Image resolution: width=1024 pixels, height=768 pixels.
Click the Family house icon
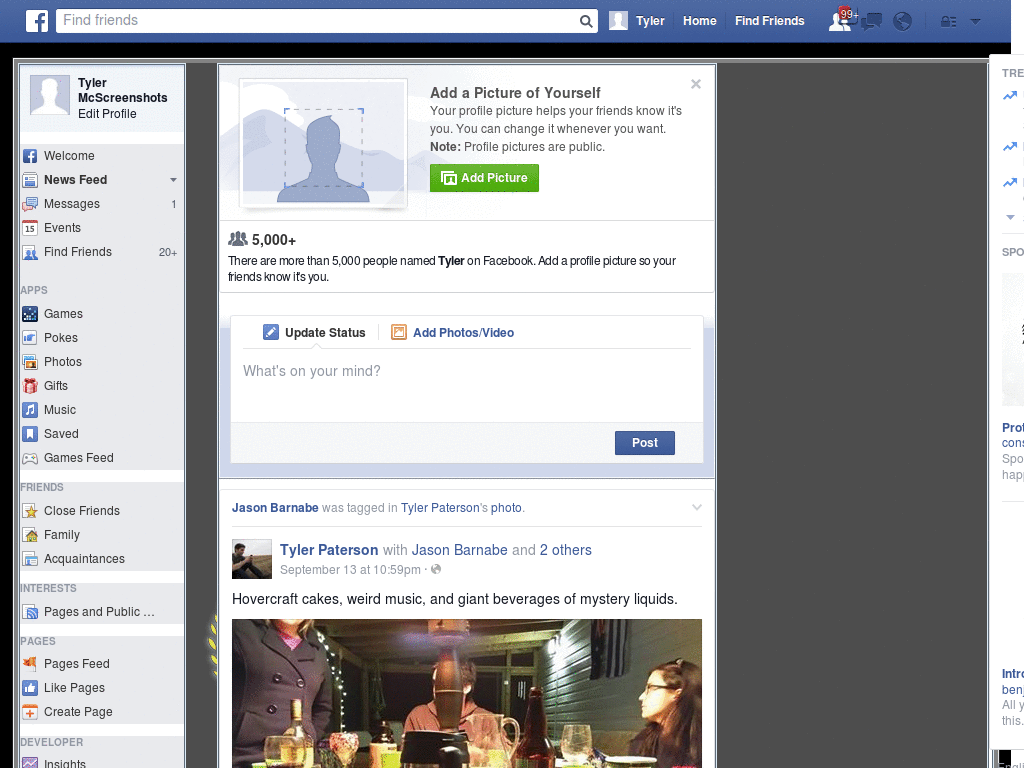pyautogui.click(x=30, y=535)
